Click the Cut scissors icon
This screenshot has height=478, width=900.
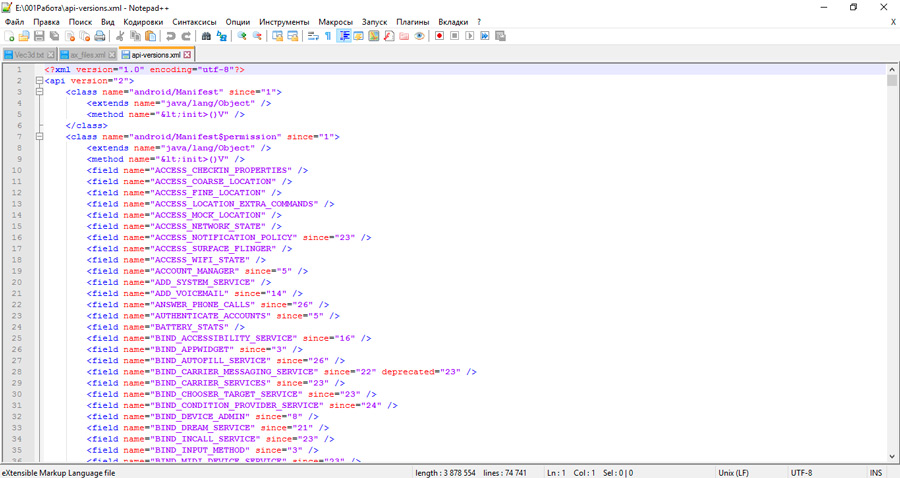tap(120, 36)
